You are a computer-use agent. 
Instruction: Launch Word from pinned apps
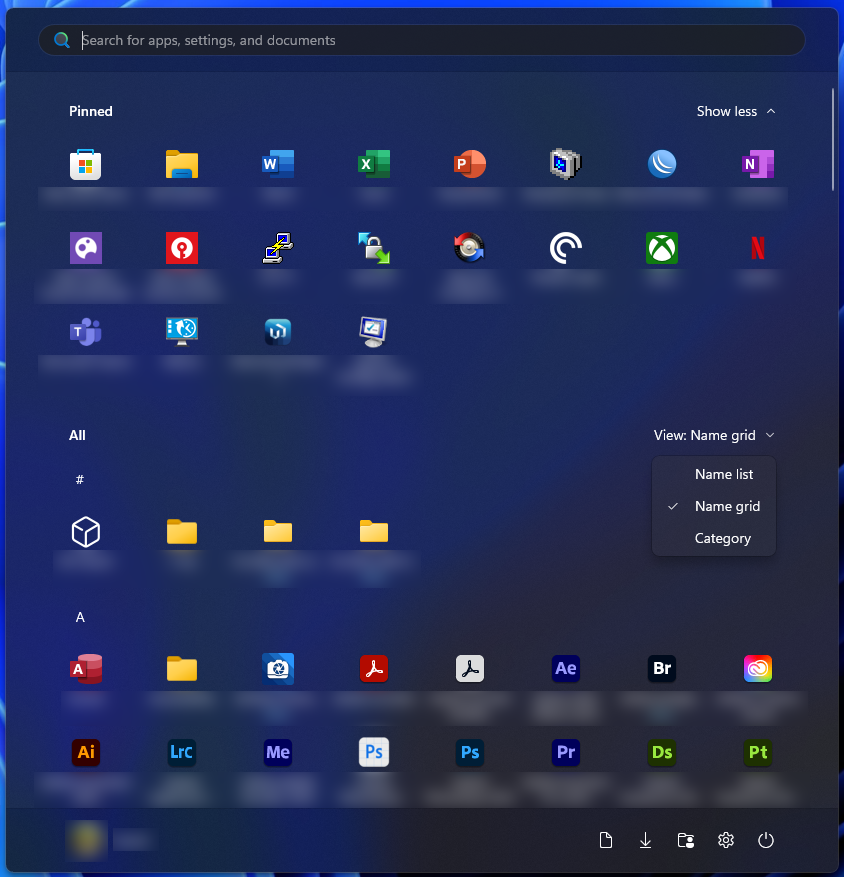click(x=278, y=164)
